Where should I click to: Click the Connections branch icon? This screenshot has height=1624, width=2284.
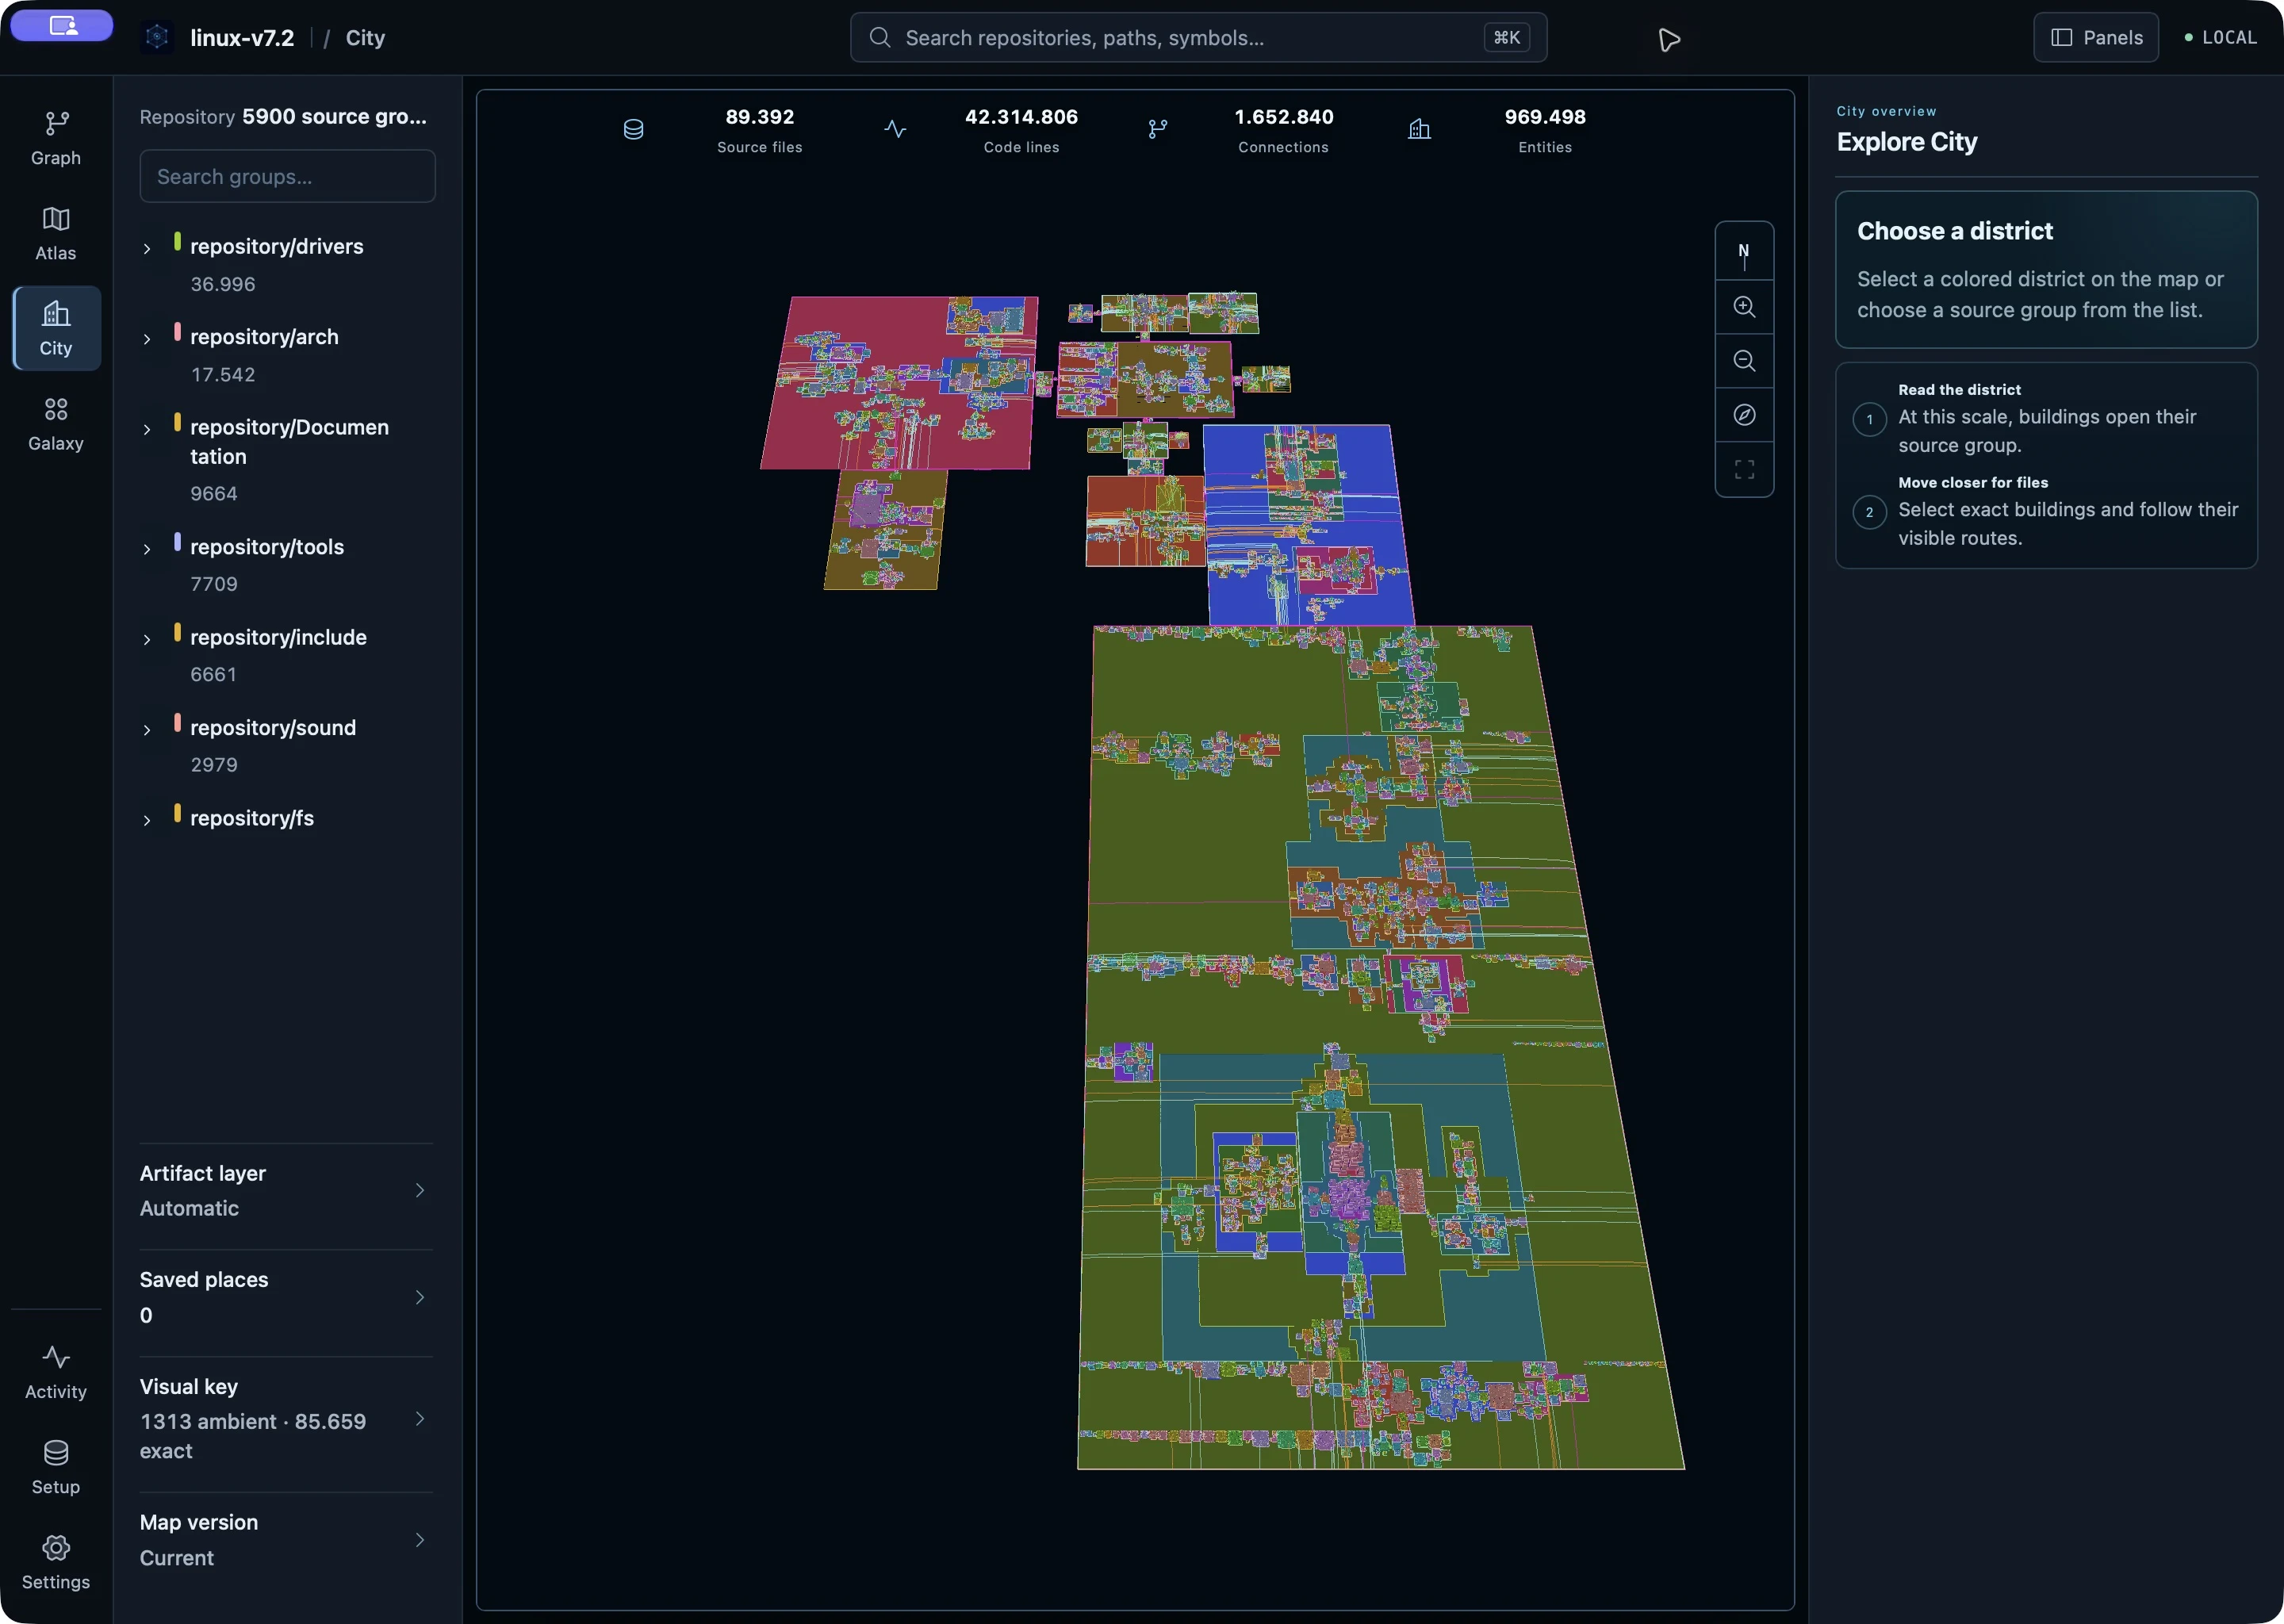(1157, 130)
